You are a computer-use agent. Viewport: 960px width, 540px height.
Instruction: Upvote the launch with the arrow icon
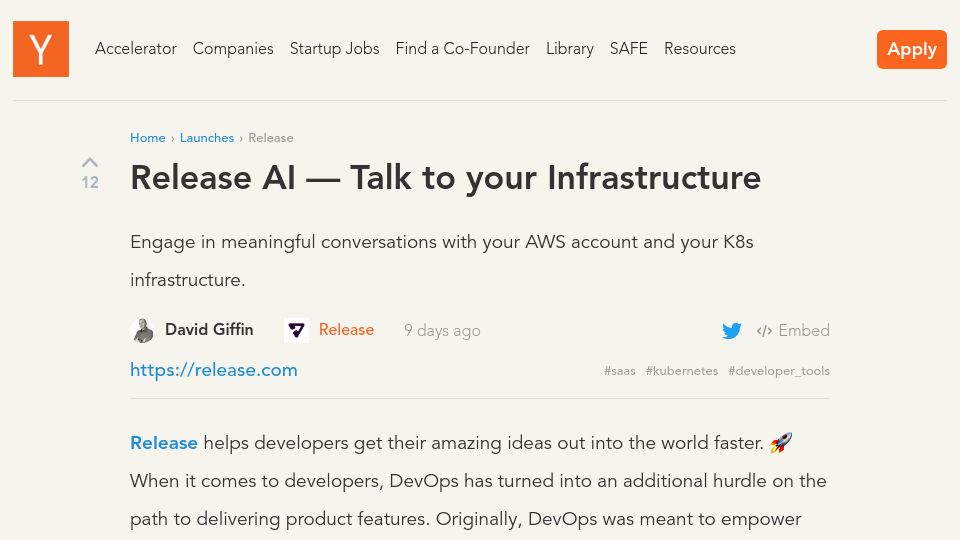pyautogui.click(x=90, y=162)
